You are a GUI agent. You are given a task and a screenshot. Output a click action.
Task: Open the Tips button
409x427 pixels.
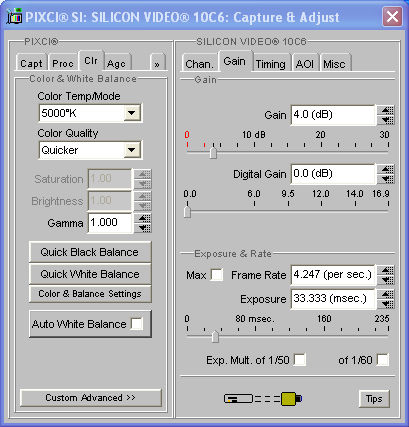[374, 399]
